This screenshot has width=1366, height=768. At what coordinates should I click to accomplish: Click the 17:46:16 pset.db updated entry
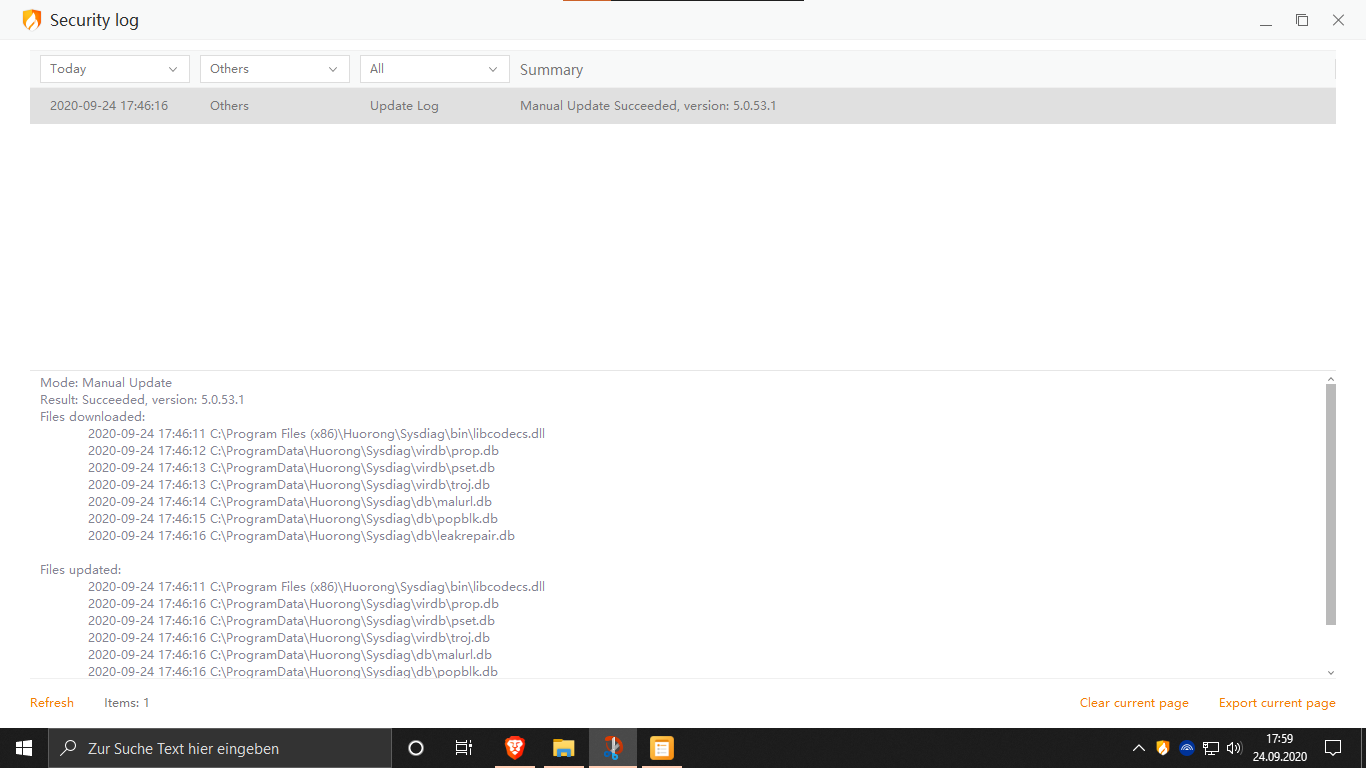[x=291, y=621]
